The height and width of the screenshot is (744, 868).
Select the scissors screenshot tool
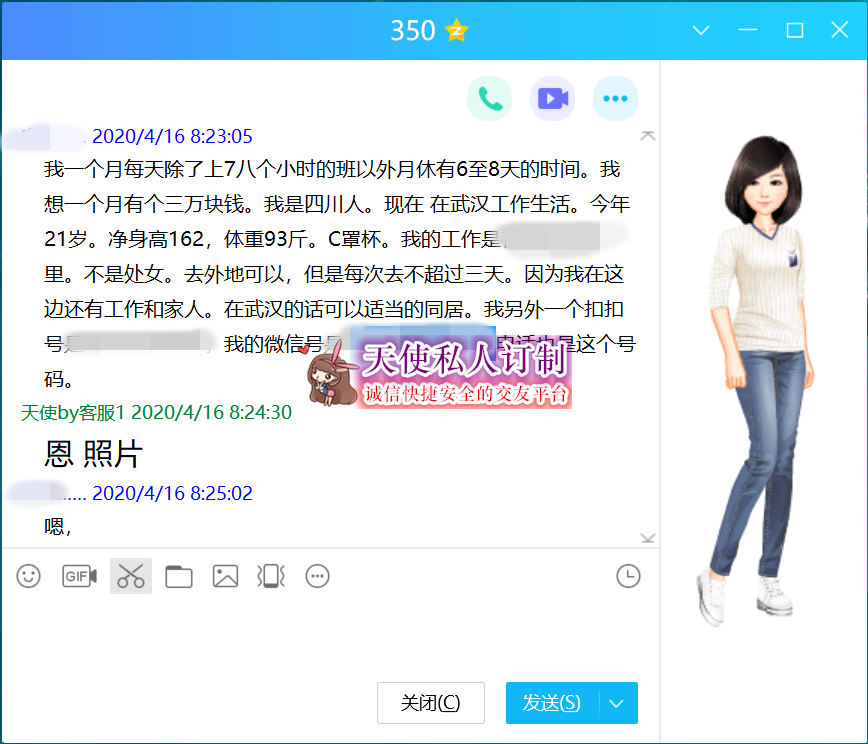click(x=131, y=576)
